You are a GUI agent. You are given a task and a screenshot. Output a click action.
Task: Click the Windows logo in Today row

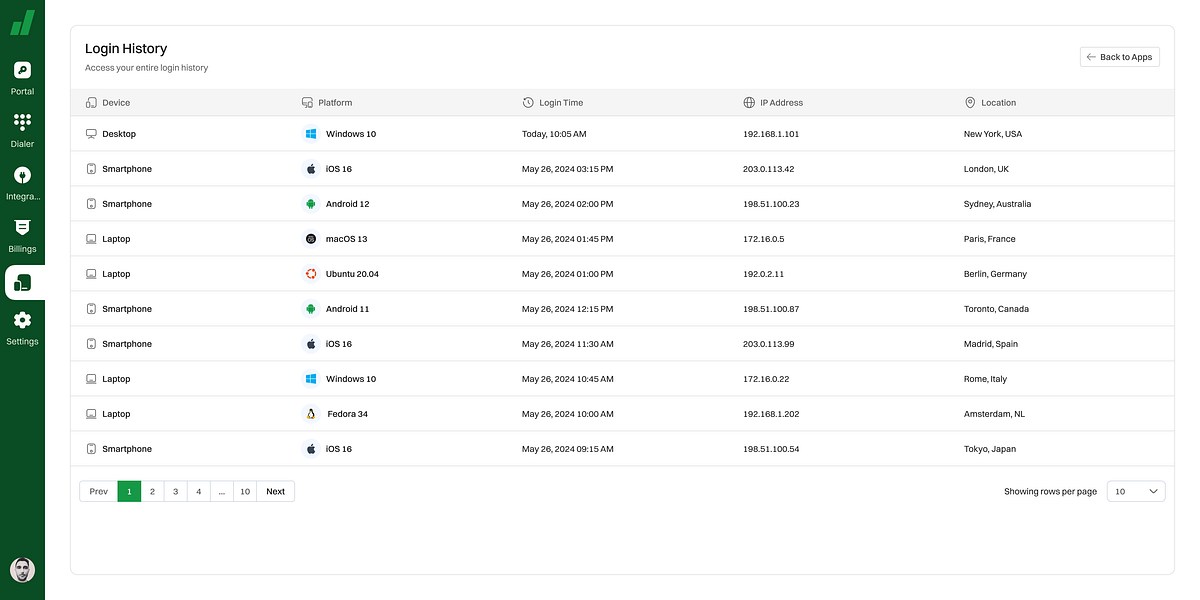[311, 134]
